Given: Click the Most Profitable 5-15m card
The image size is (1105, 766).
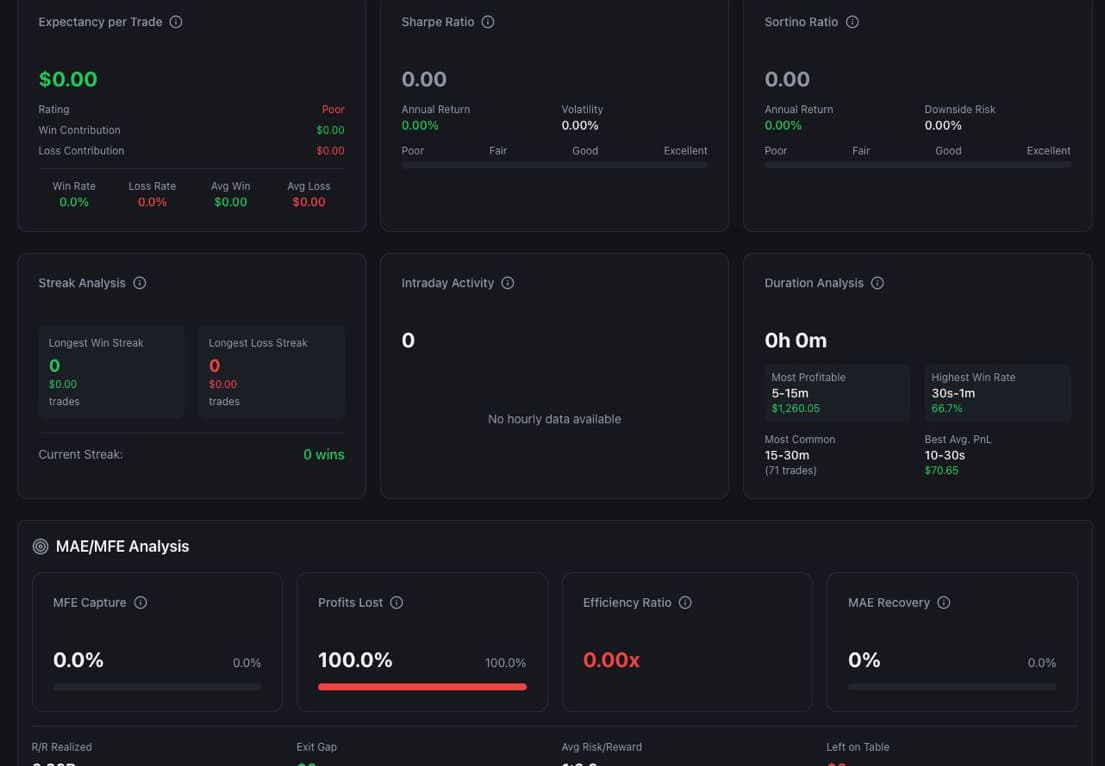Looking at the screenshot, I should coord(837,394).
